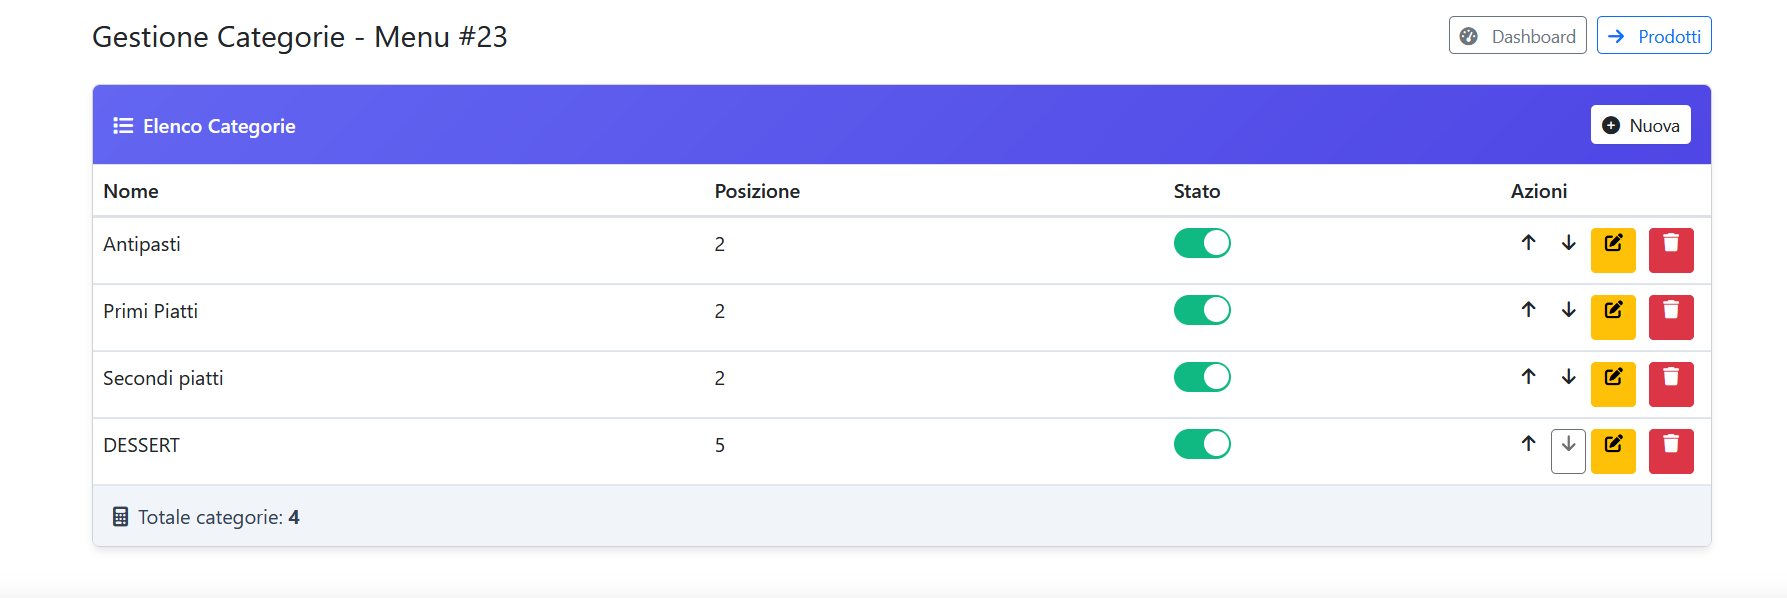Edit the DESSERT category
This screenshot has width=1787, height=598.
pos(1613,450)
